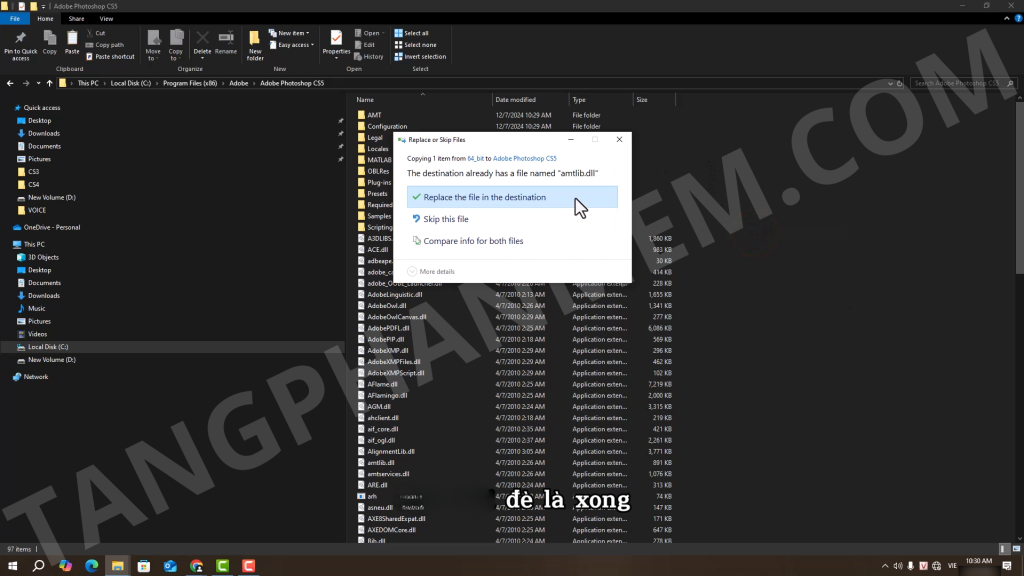Open the File menu
The width and height of the screenshot is (1024, 576).
point(15,19)
